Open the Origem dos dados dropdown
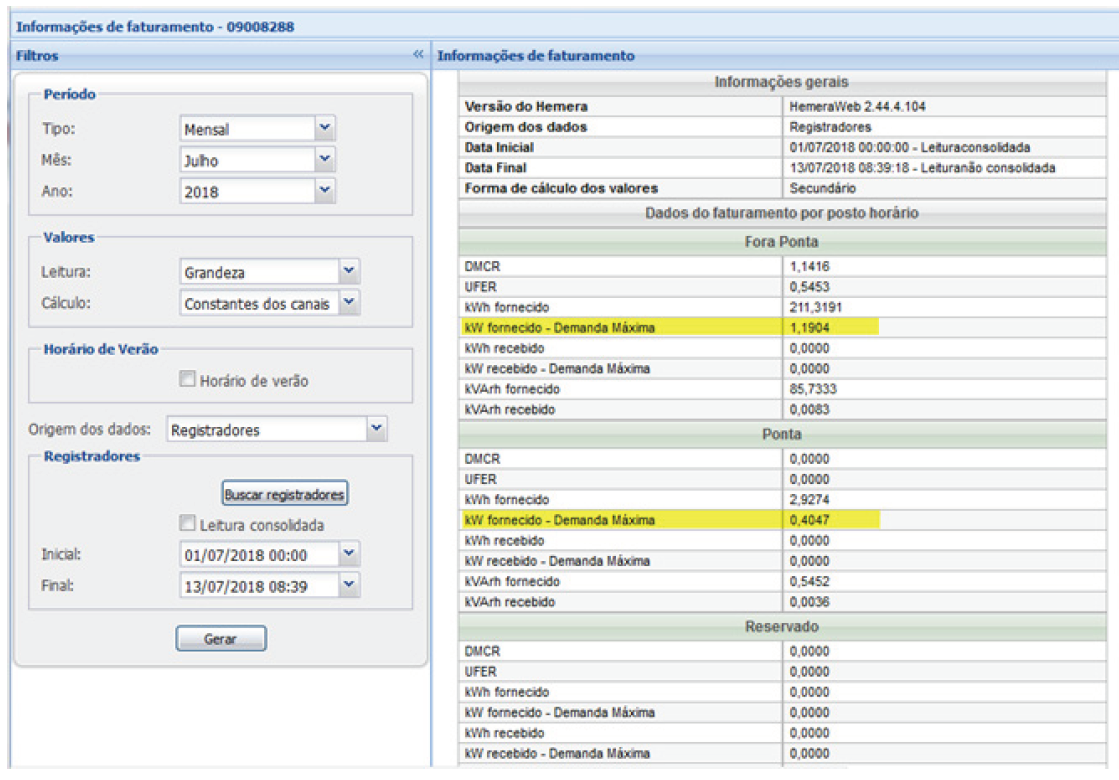This screenshot has height=780, width=1119. click(x=375, y=429)
